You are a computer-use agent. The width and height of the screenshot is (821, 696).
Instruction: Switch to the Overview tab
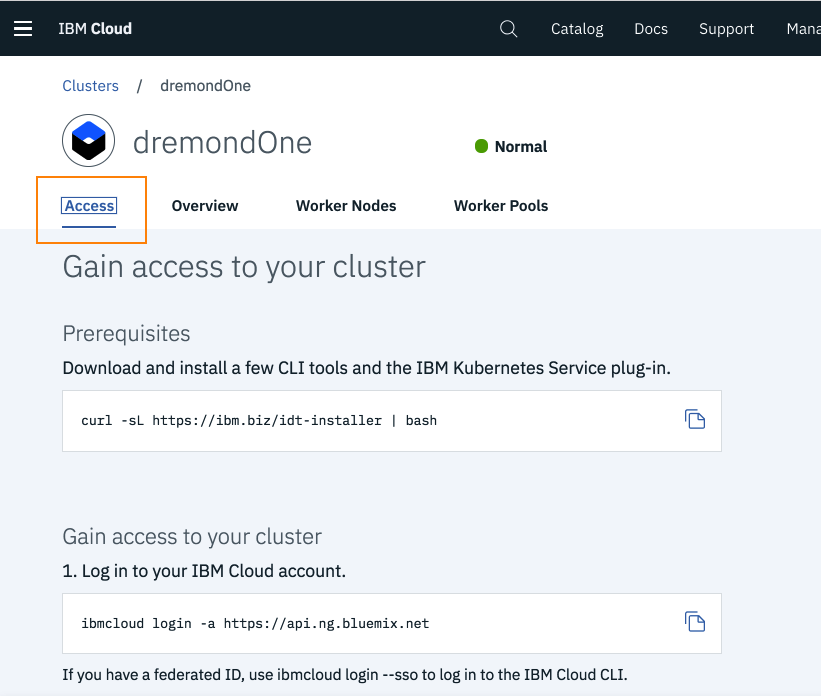pos(205,206)
